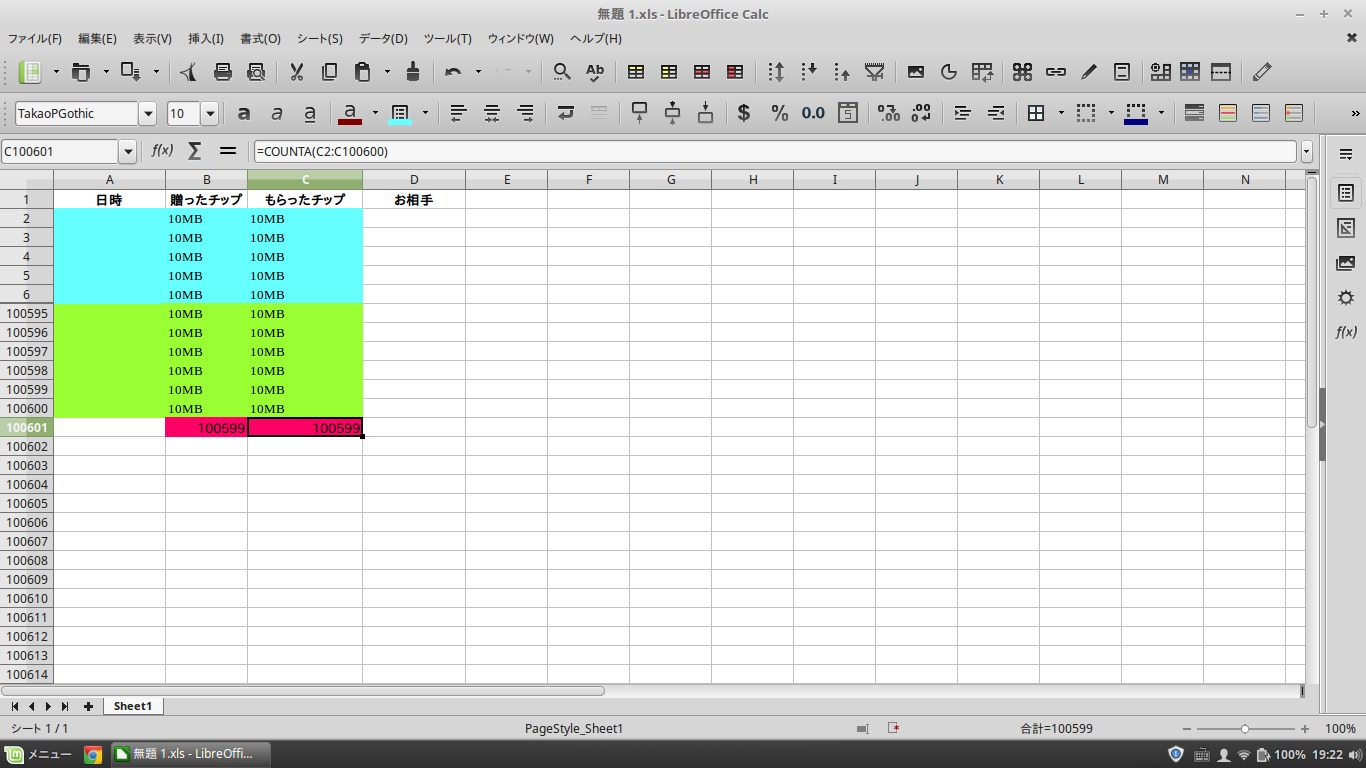Screen dimensions: 1366x768
Task: Undo the last action
Action: [453, 72]
